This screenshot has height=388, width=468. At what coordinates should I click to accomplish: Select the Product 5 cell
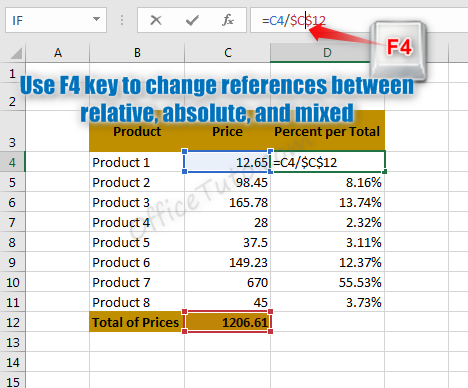click(x=137, y=242)
